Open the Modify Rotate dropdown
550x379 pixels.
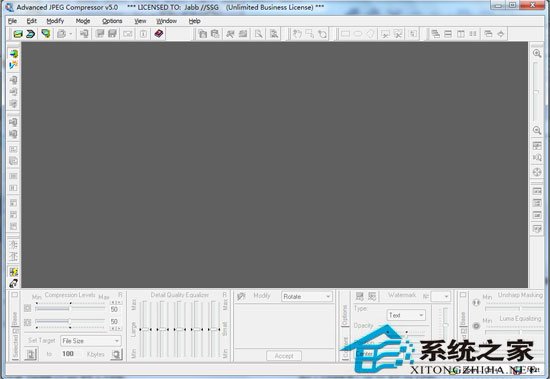pyautogui.click(x=306, y=297)
